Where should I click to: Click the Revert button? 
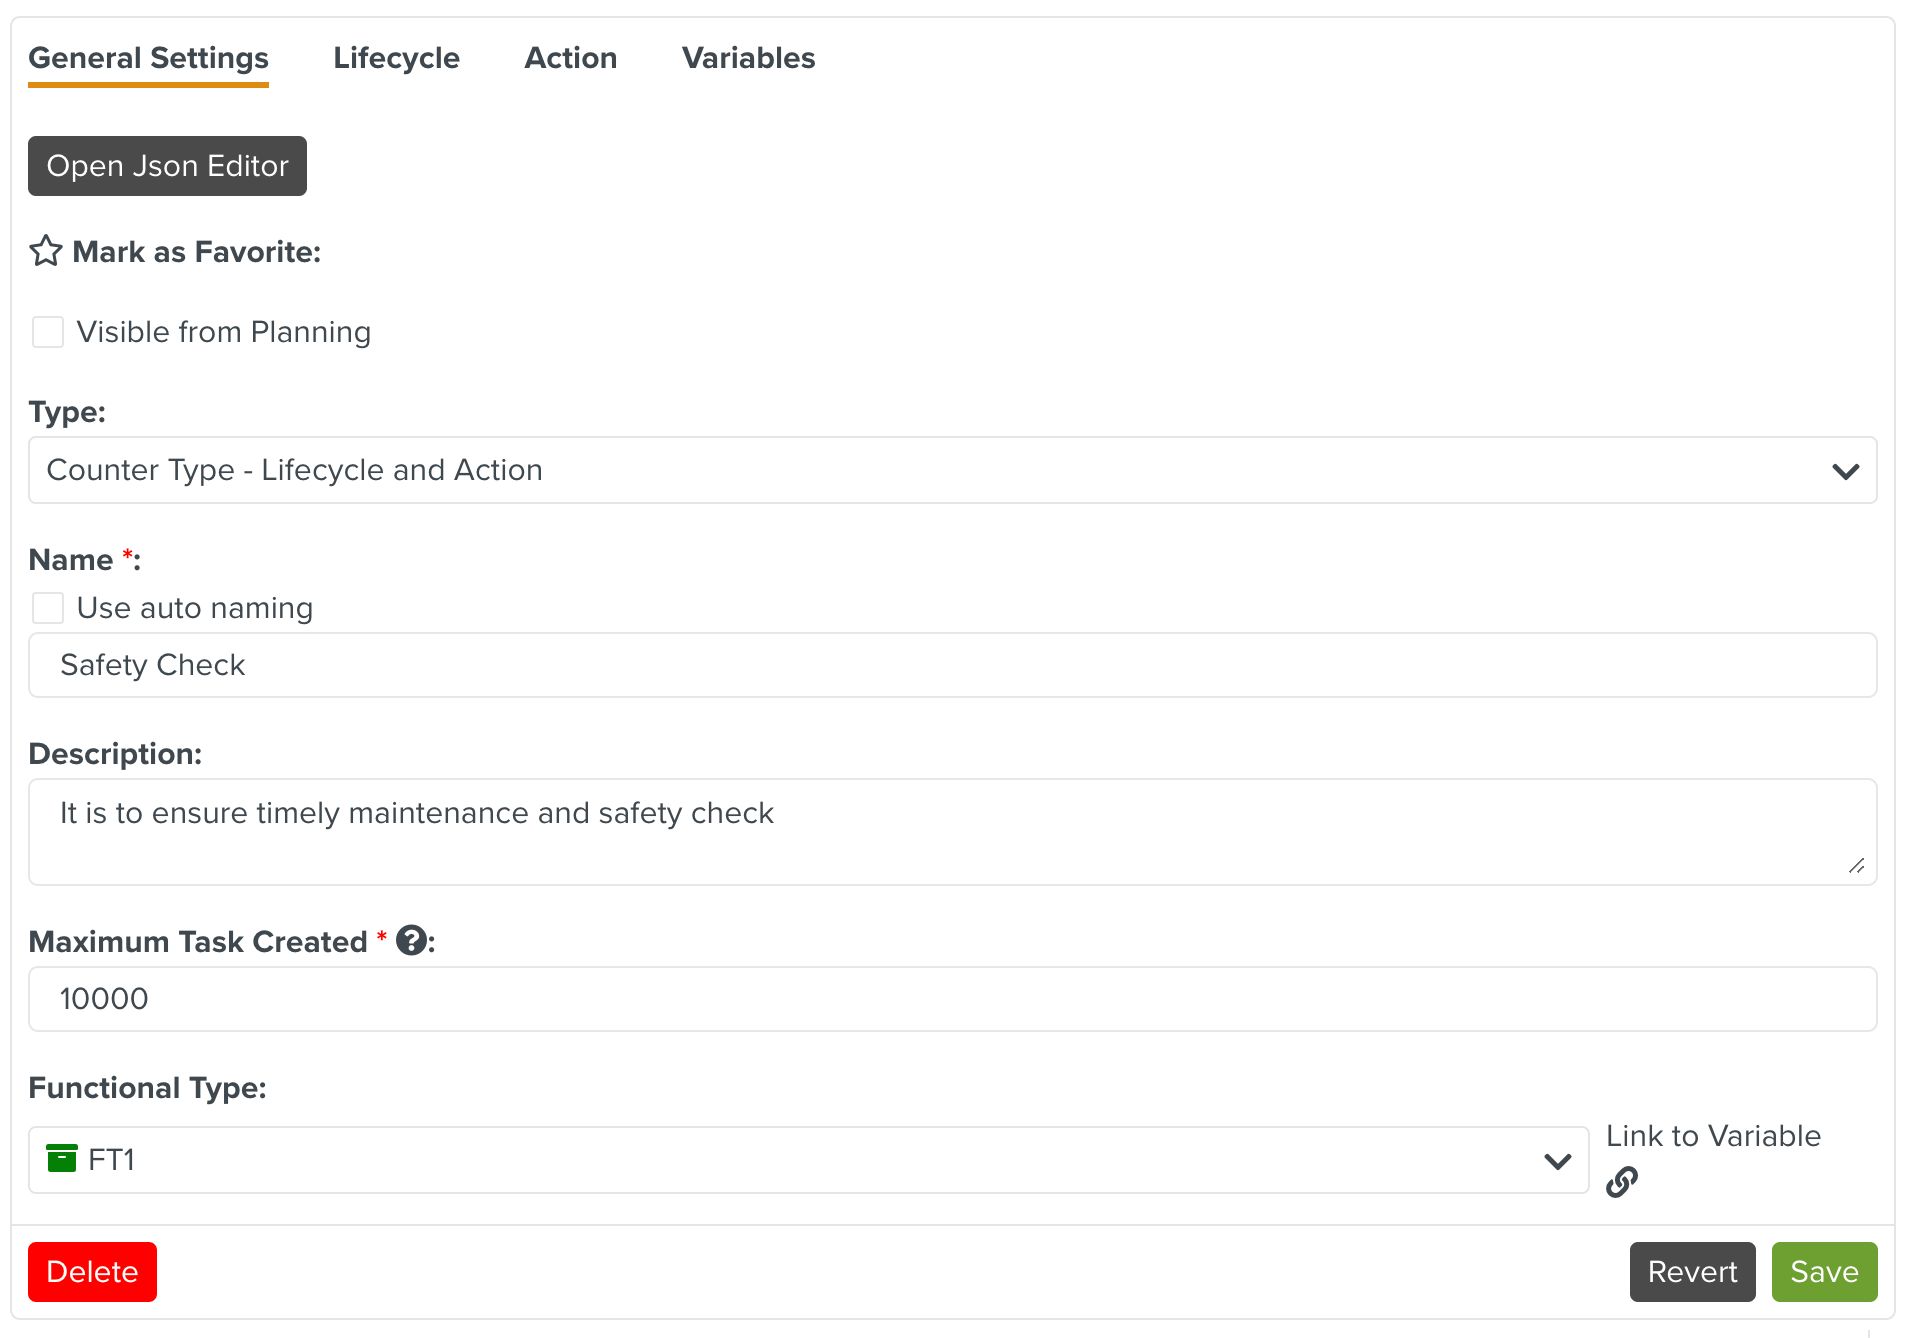click(1692, 1272)
